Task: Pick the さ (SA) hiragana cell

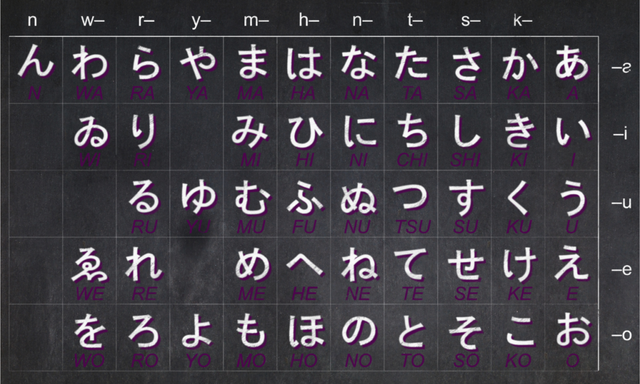Action: (x=465, y=70)
